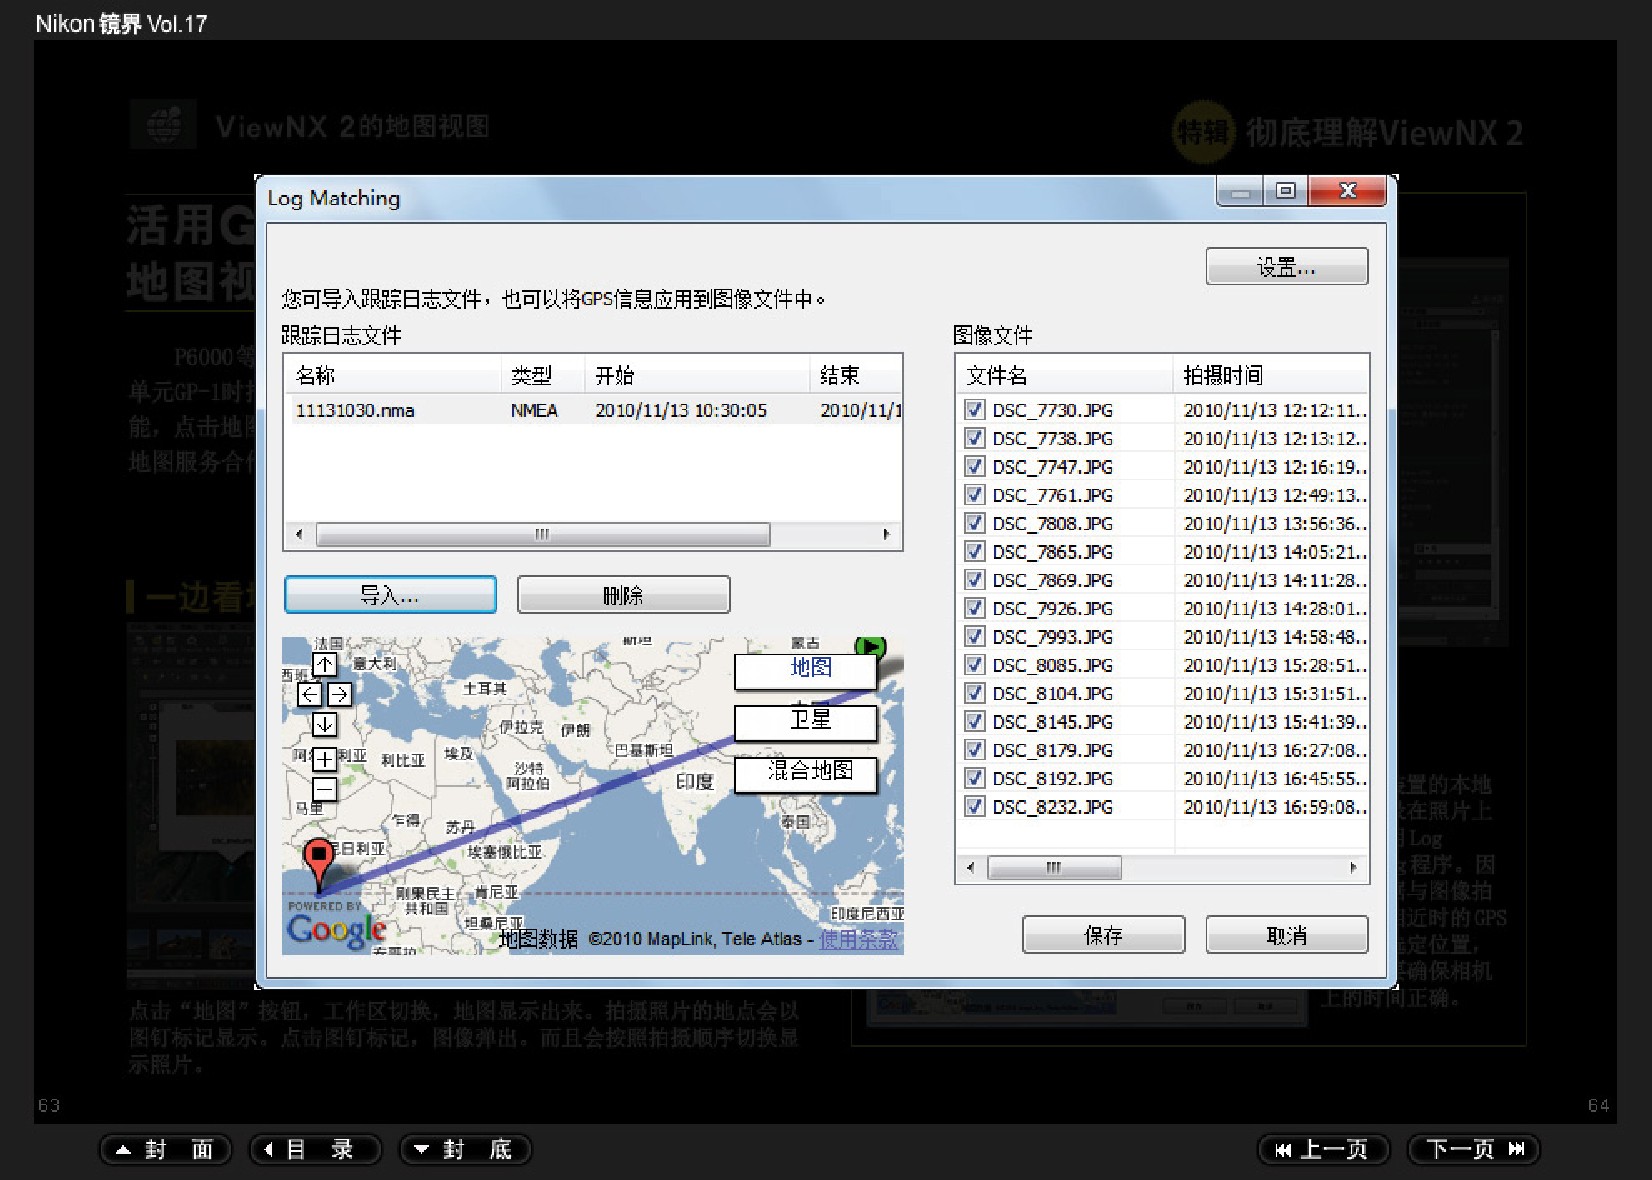The height and width of the screenshot is (1180, 1652).
Task: Sort log files by 类型 column
Action: point(542,375)
